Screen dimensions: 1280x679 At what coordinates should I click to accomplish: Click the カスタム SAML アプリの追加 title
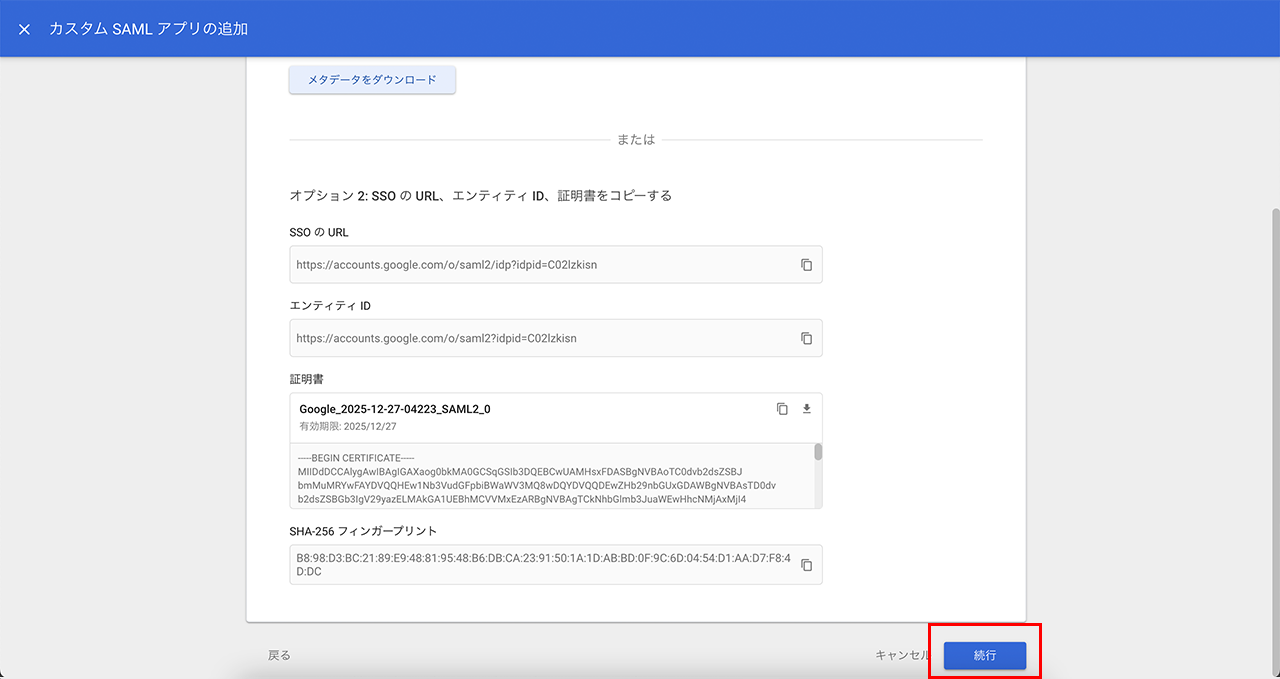148,29
